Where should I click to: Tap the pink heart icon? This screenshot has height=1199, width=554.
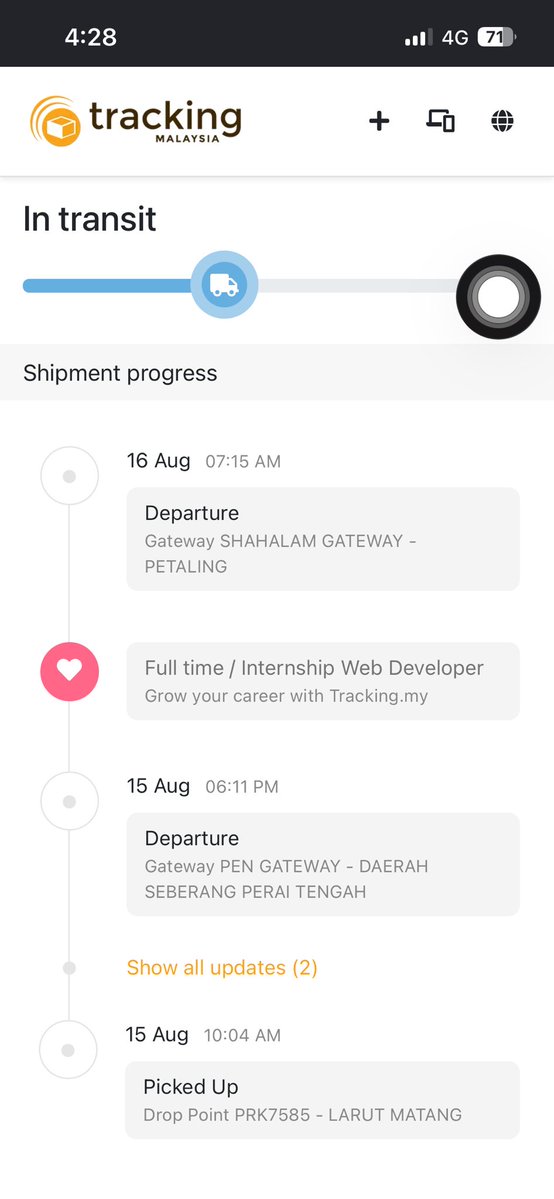[x=70, y=671]
